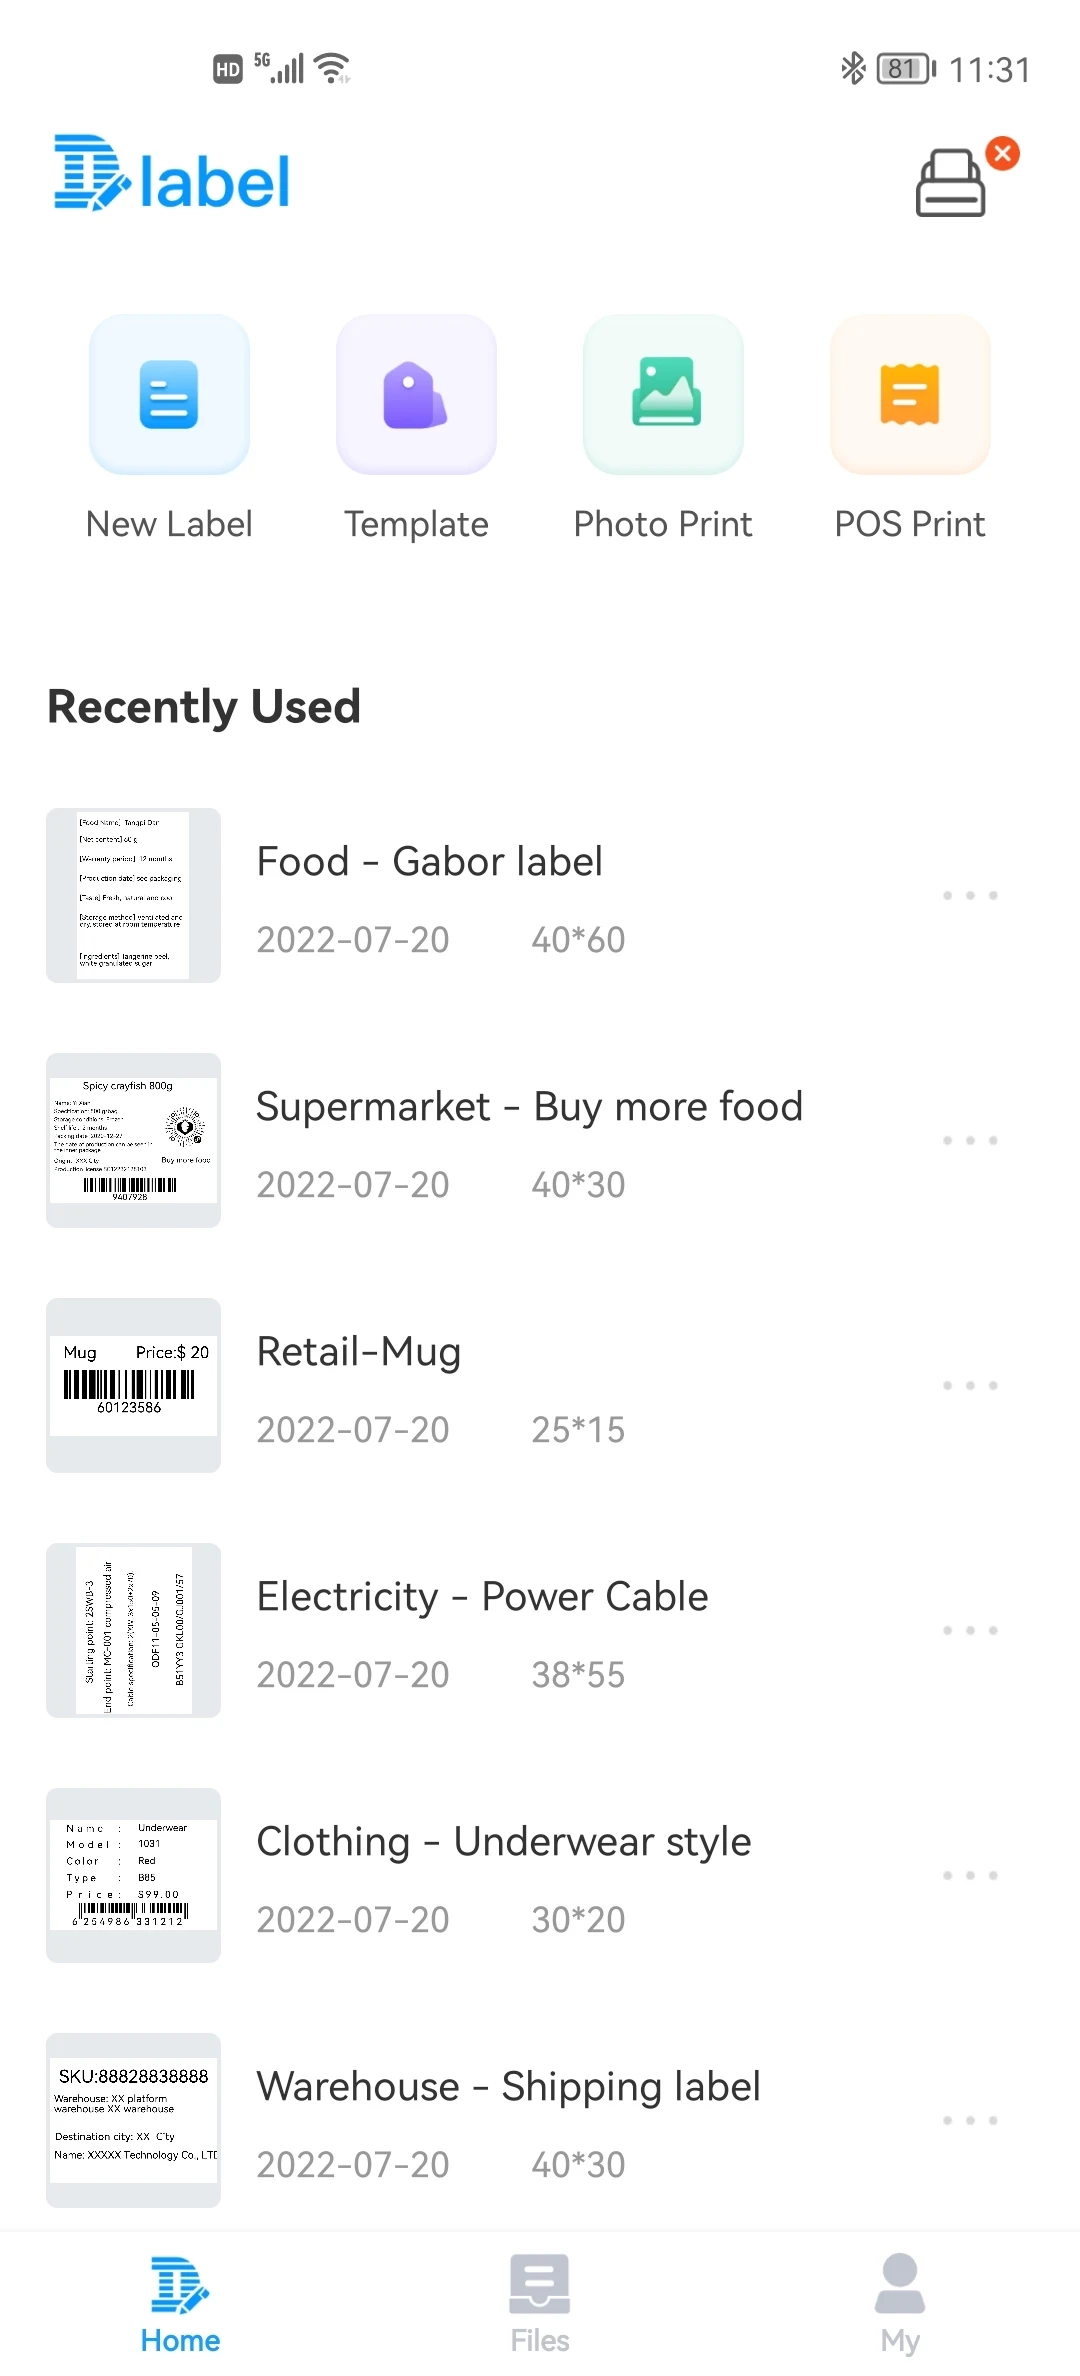Tap the Spicy crayfish label thumbnail

point(133,1140)
